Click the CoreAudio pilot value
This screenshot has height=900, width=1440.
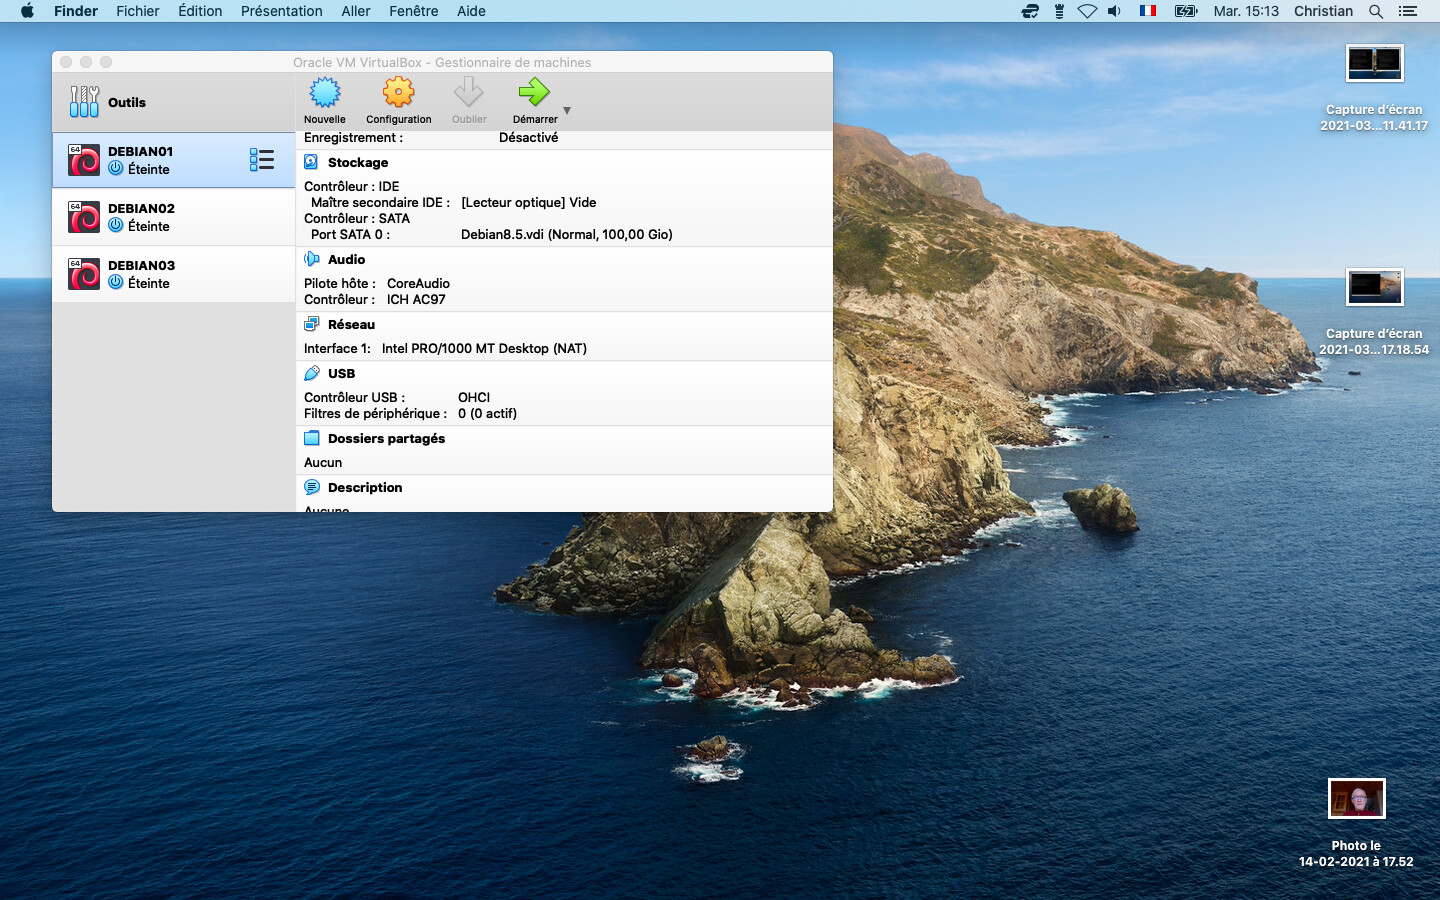(418, 283)
